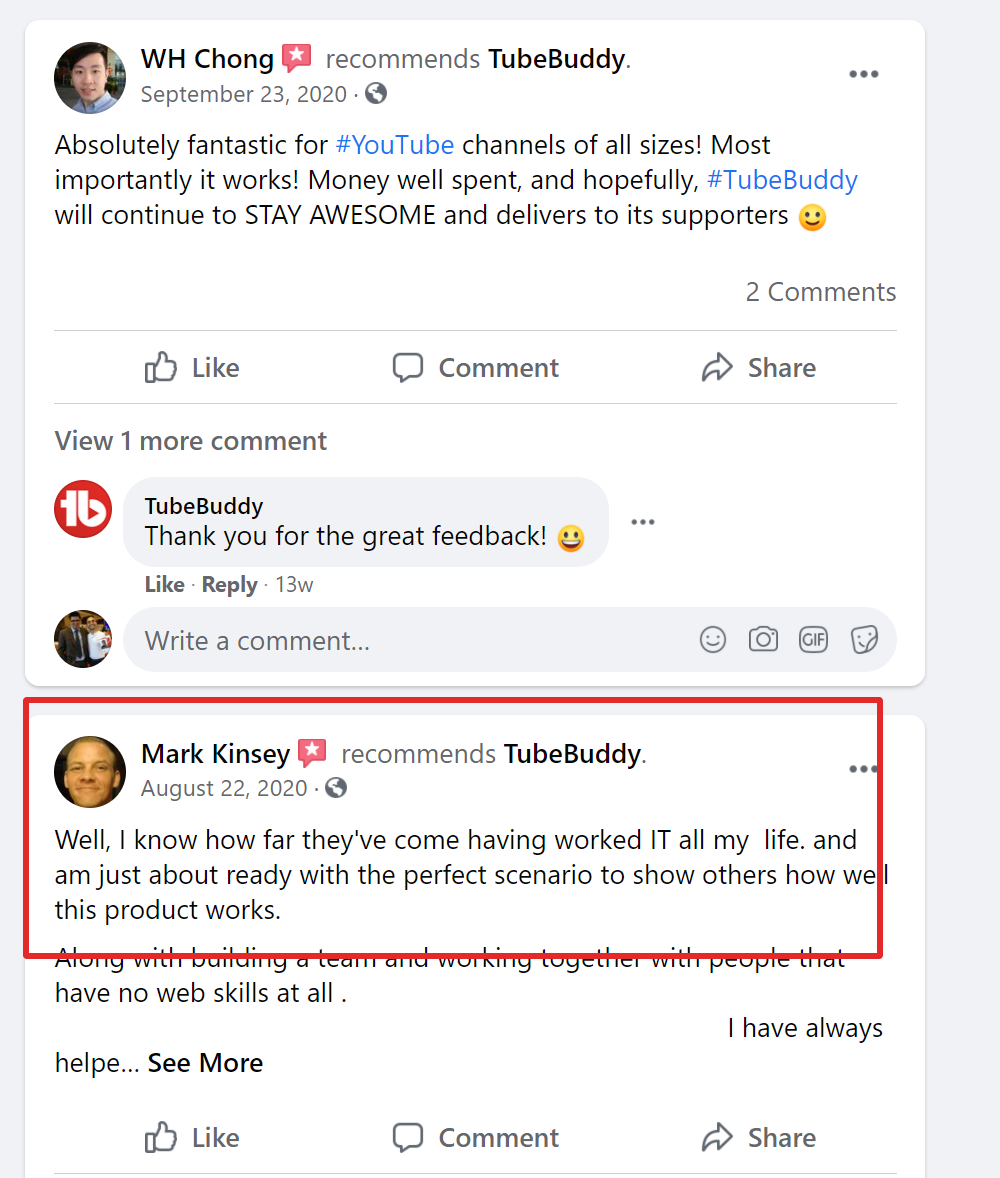Open options menu on Mark Kinsey's post
This screenshot has width=1000, height=1178.
coord(862,768)
